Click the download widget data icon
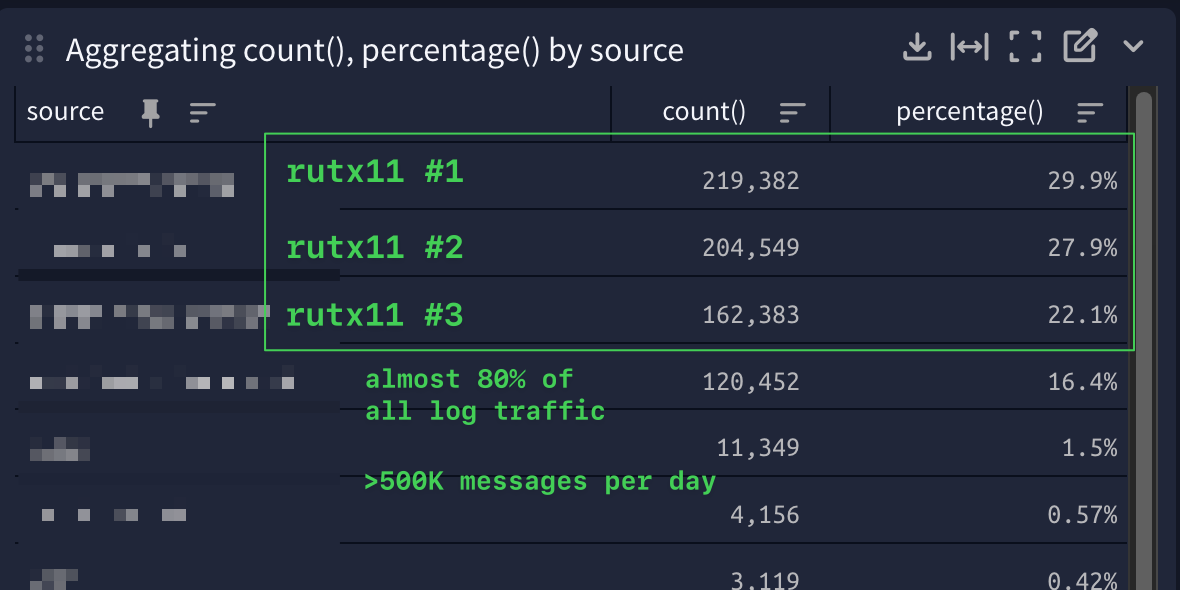 (x=917, y=47)
